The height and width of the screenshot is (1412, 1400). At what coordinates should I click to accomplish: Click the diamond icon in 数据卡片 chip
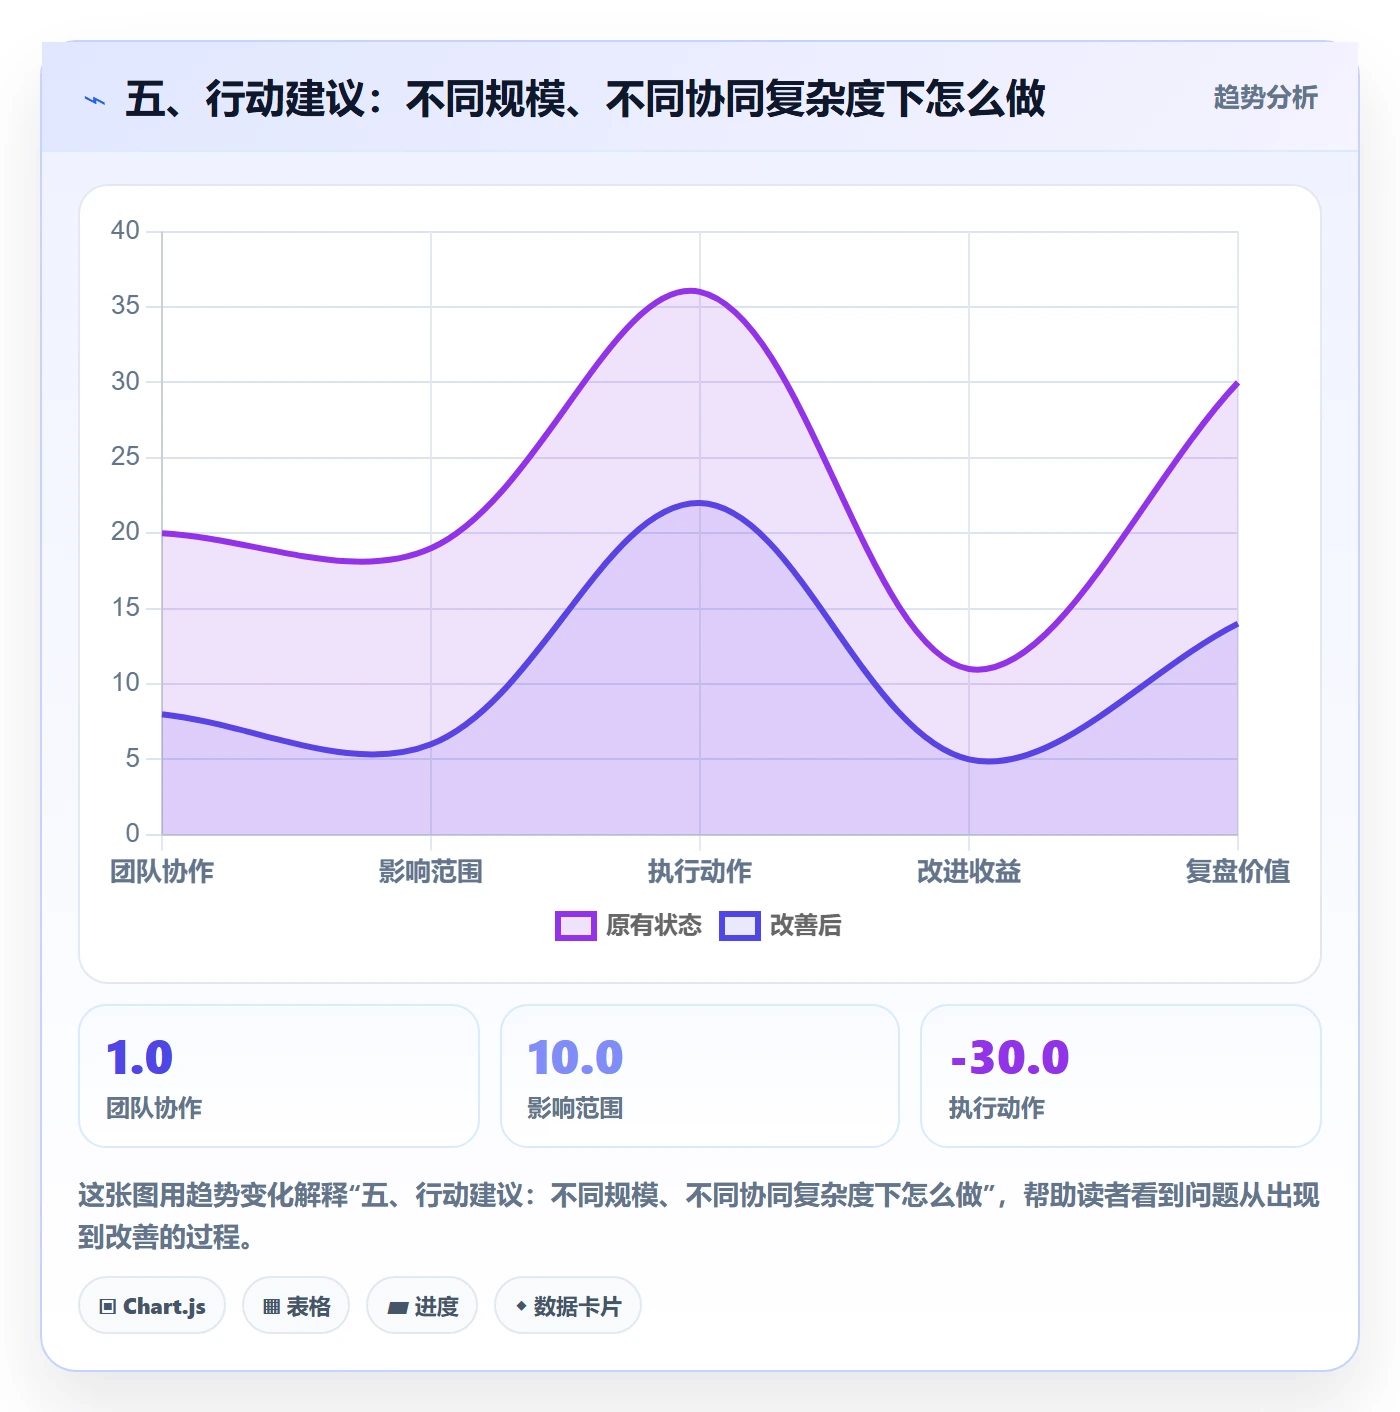coord(521,1306)
